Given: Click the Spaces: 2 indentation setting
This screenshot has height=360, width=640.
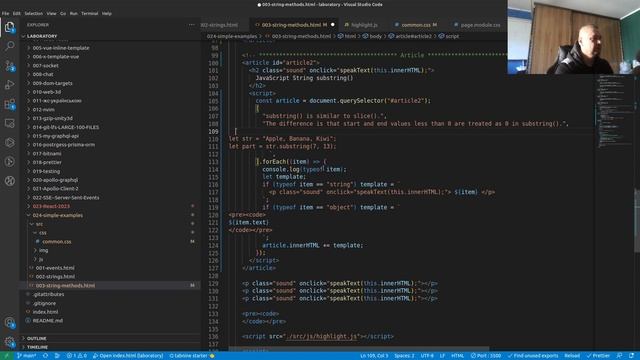Looking at the screenshot, I should 404,356.
